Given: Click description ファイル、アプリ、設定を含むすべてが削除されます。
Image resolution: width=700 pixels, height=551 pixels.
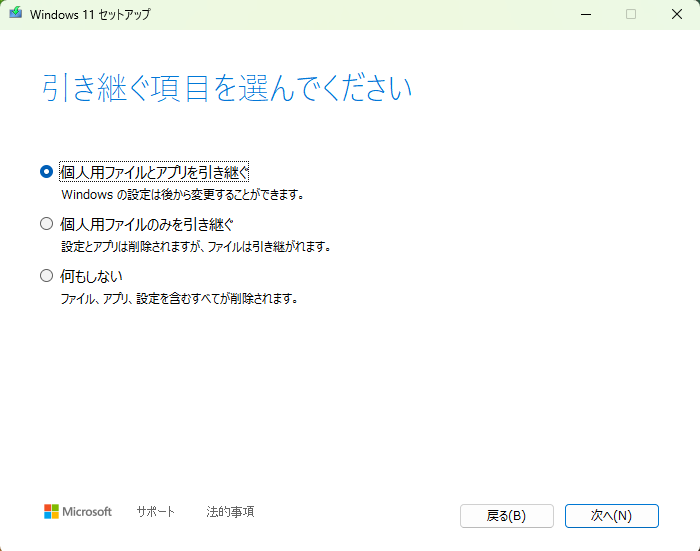Looking at the screenshot, I should coord(179,298).
